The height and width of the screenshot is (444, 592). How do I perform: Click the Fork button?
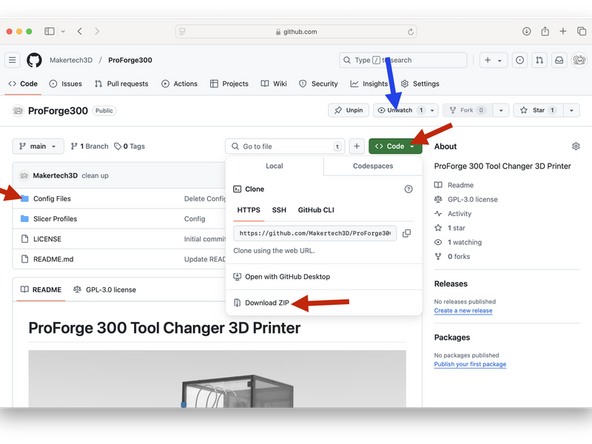(x=467, y=110)
